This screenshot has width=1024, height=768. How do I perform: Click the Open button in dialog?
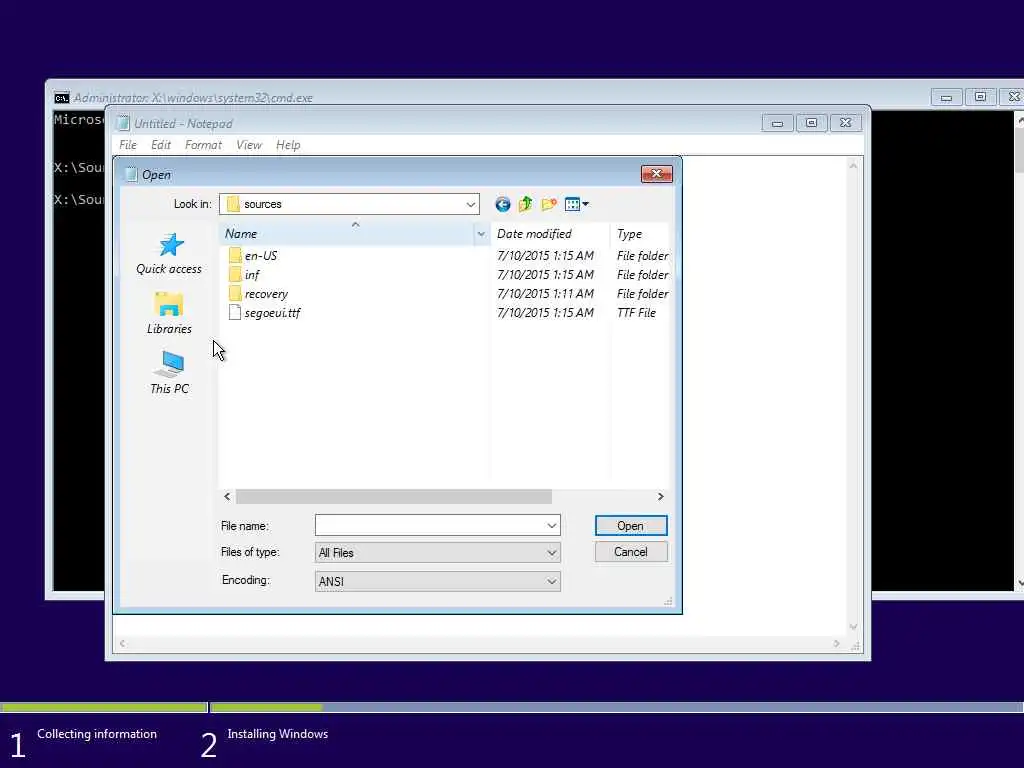coord(631,526)
